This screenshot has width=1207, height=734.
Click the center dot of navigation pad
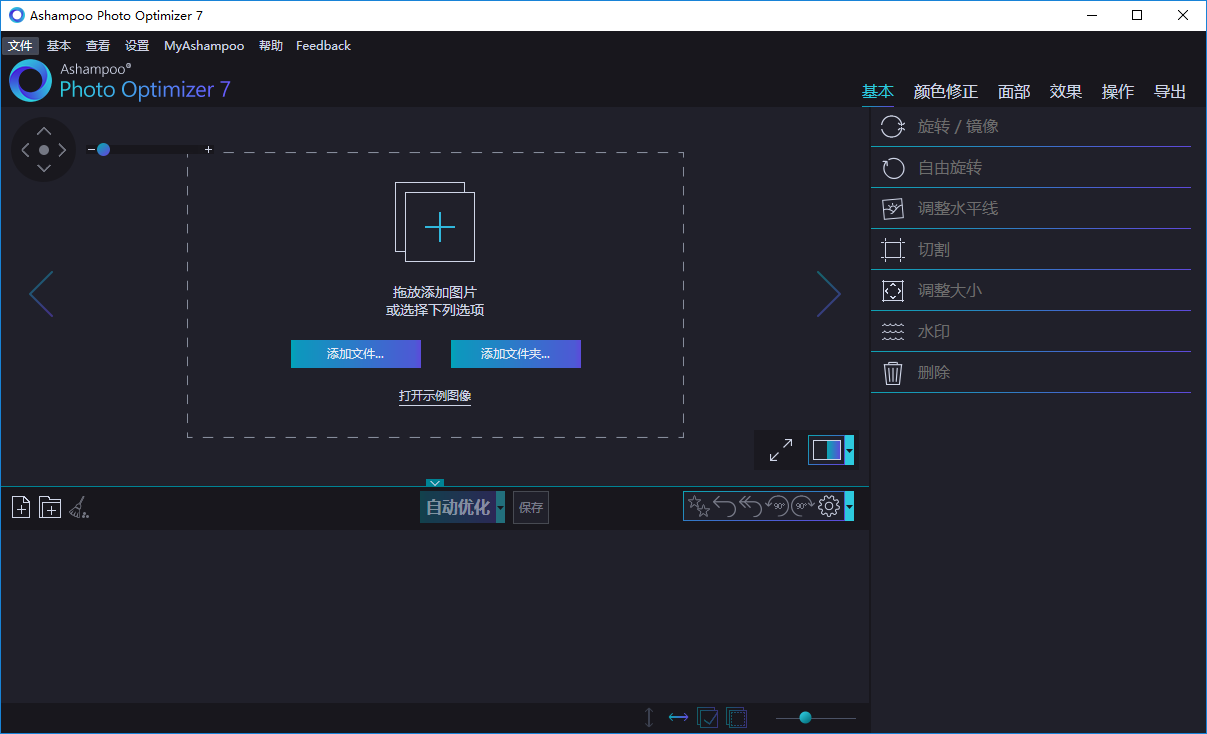pyautogui.click(x=44, y=150)
